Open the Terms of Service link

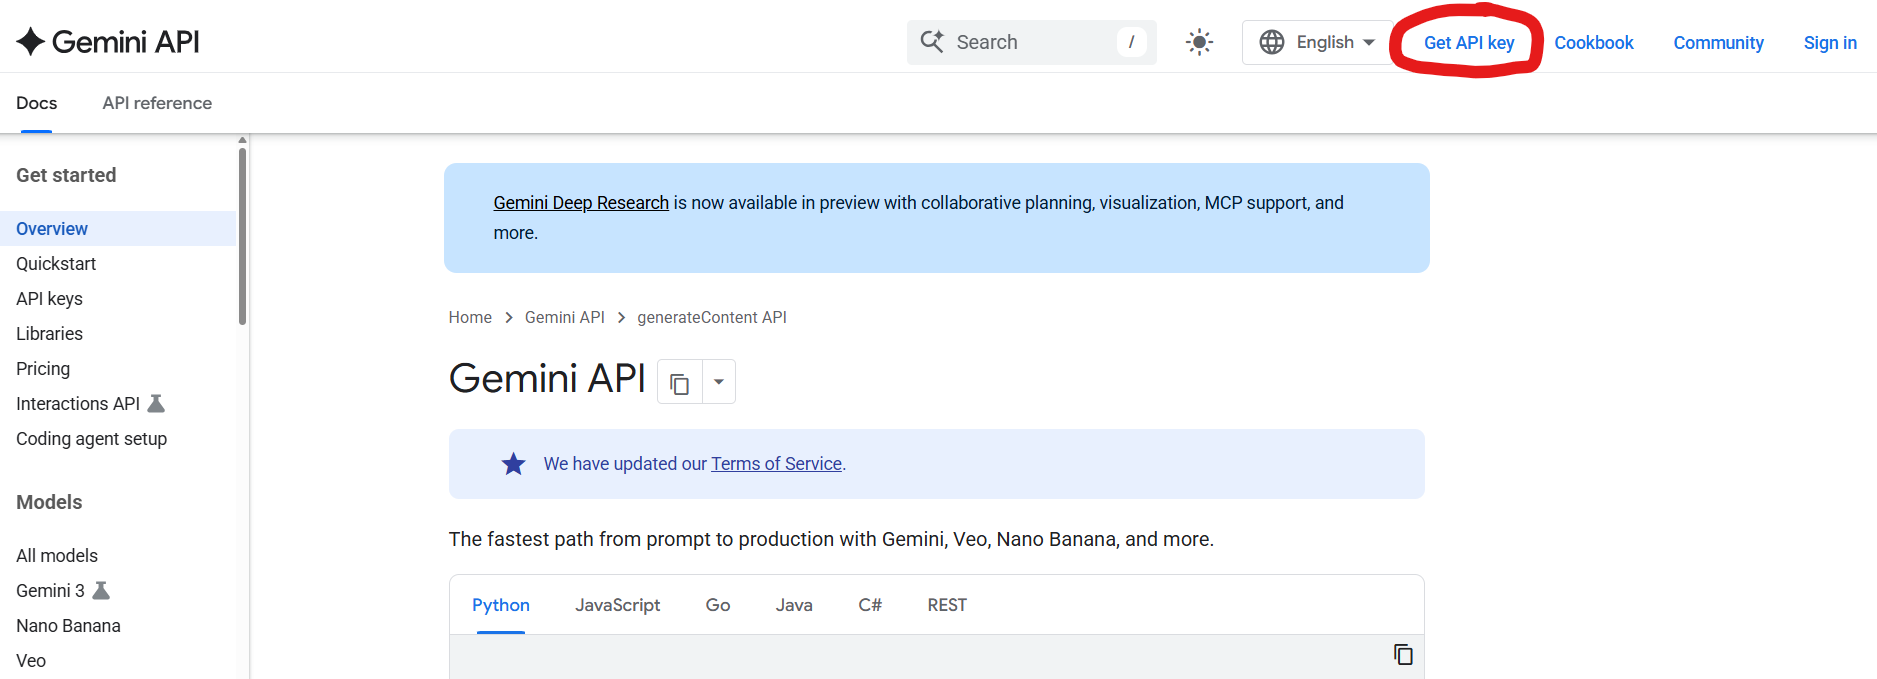tap(776, 464)
